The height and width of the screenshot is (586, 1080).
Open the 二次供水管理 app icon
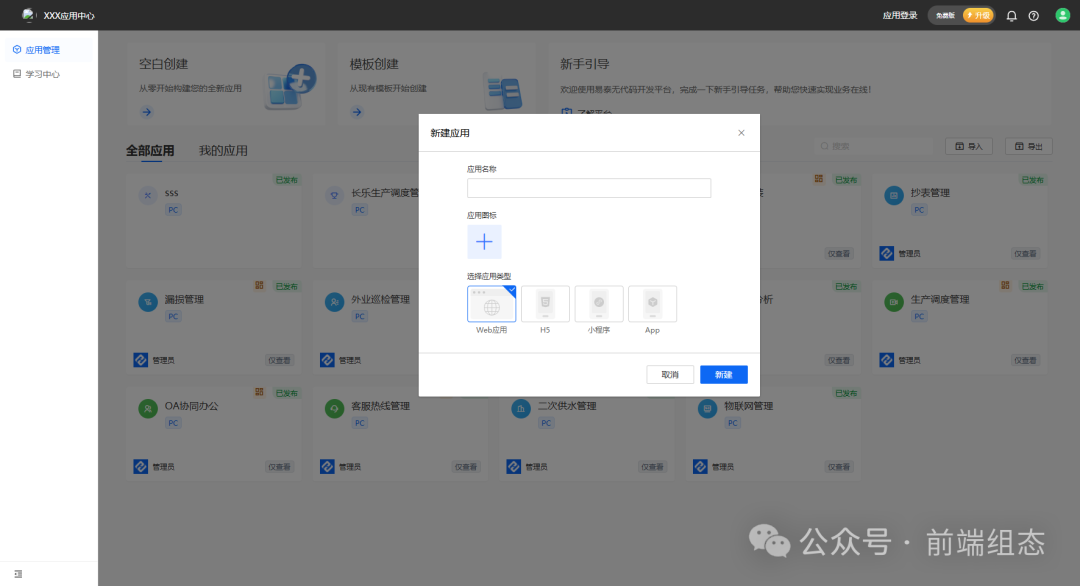(521, 408)
